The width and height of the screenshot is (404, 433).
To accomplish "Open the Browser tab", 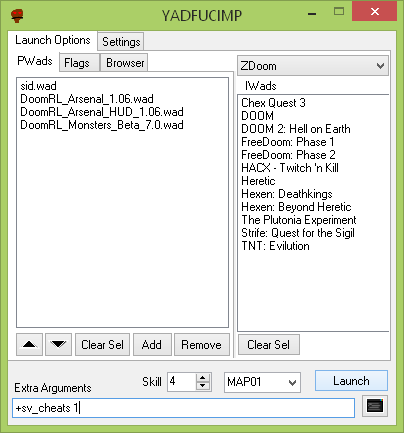I will pyautogui.click(x=125, y=63).
